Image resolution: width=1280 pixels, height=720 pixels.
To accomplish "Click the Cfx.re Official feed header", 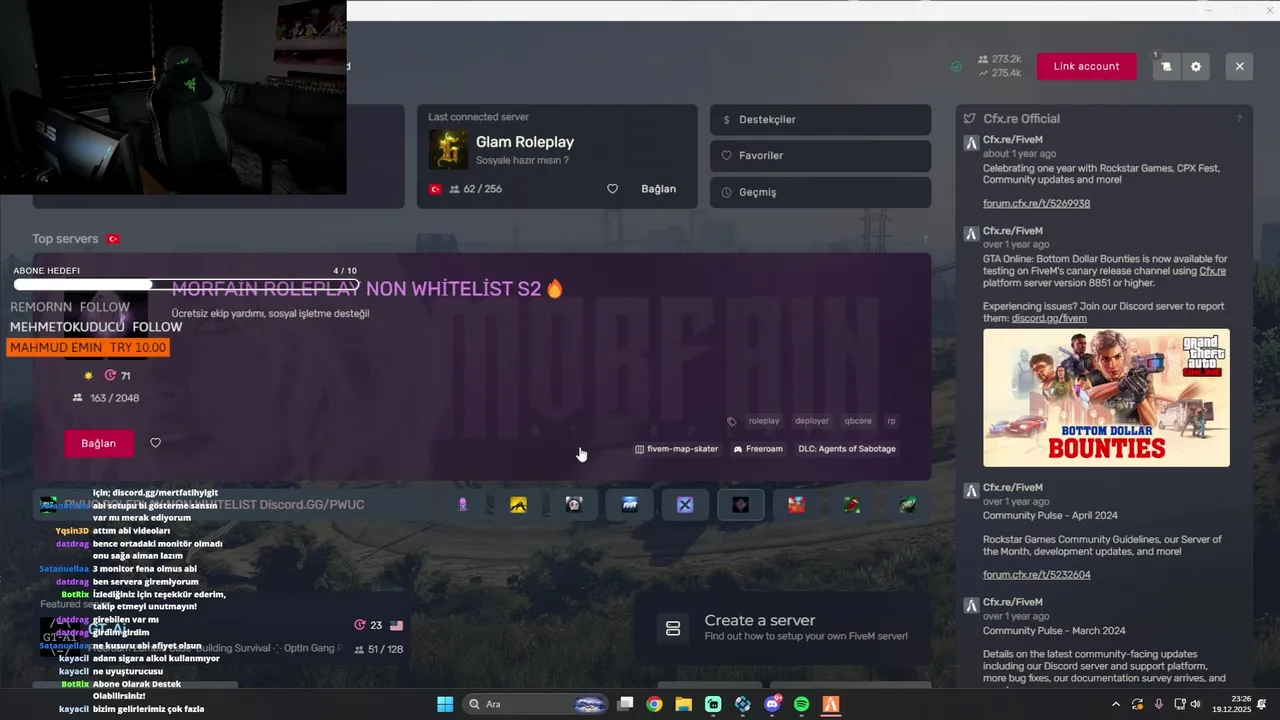I will 1021,118.
